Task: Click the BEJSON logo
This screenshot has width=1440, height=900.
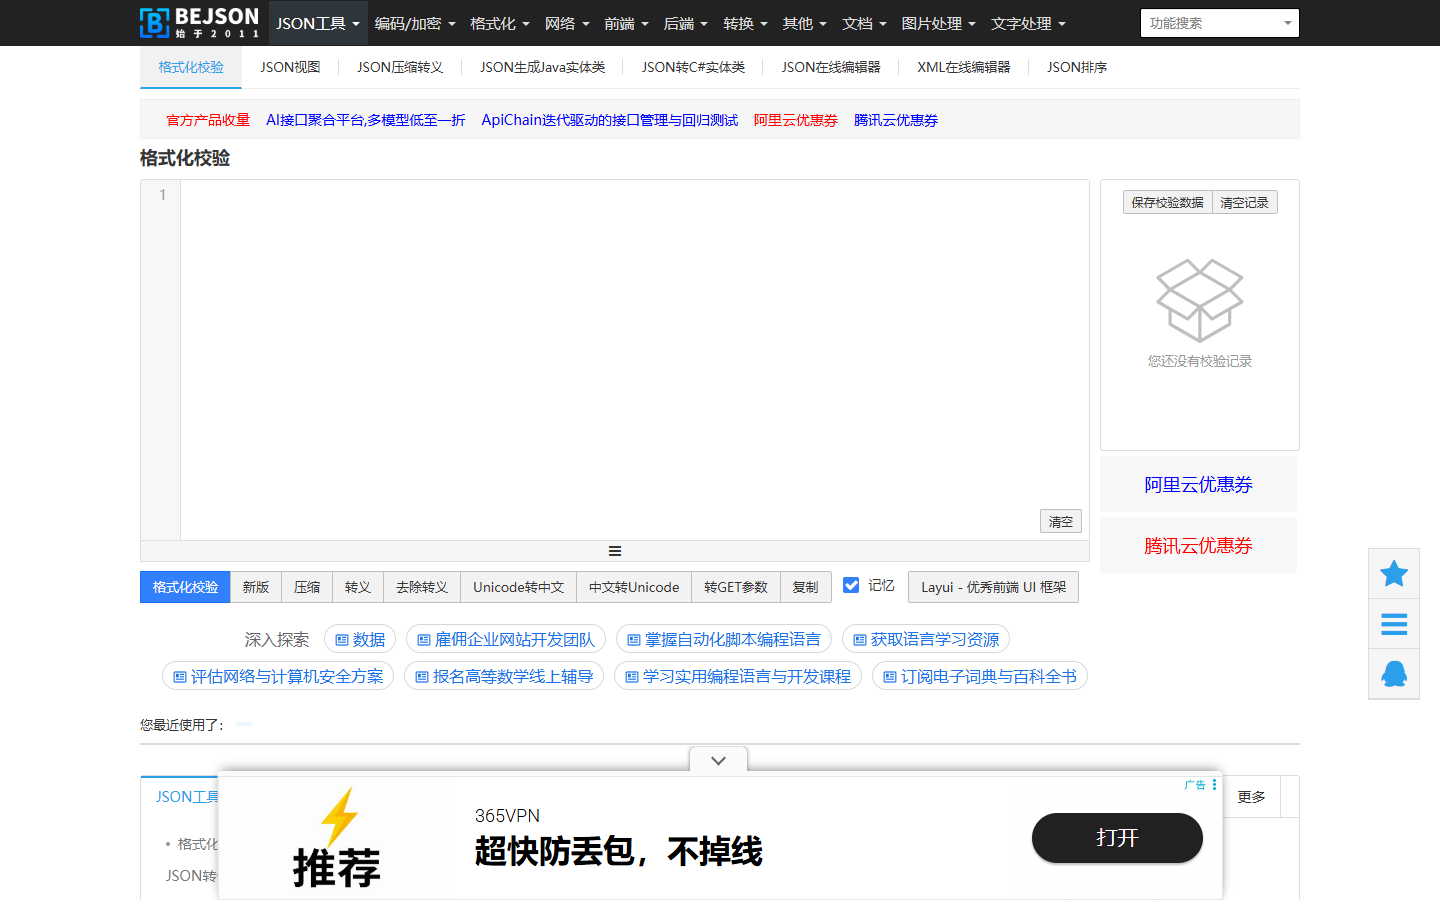Action: [200, 22]
